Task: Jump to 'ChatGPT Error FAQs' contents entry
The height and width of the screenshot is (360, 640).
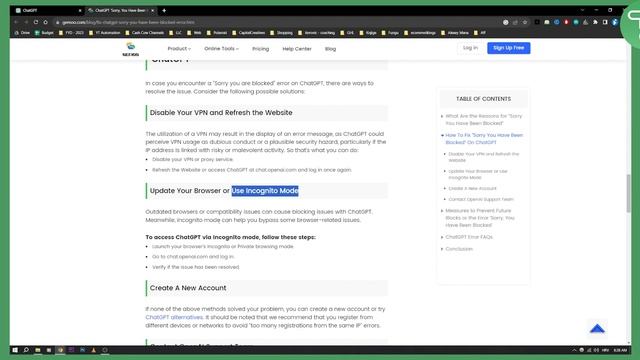Action: 469,237
